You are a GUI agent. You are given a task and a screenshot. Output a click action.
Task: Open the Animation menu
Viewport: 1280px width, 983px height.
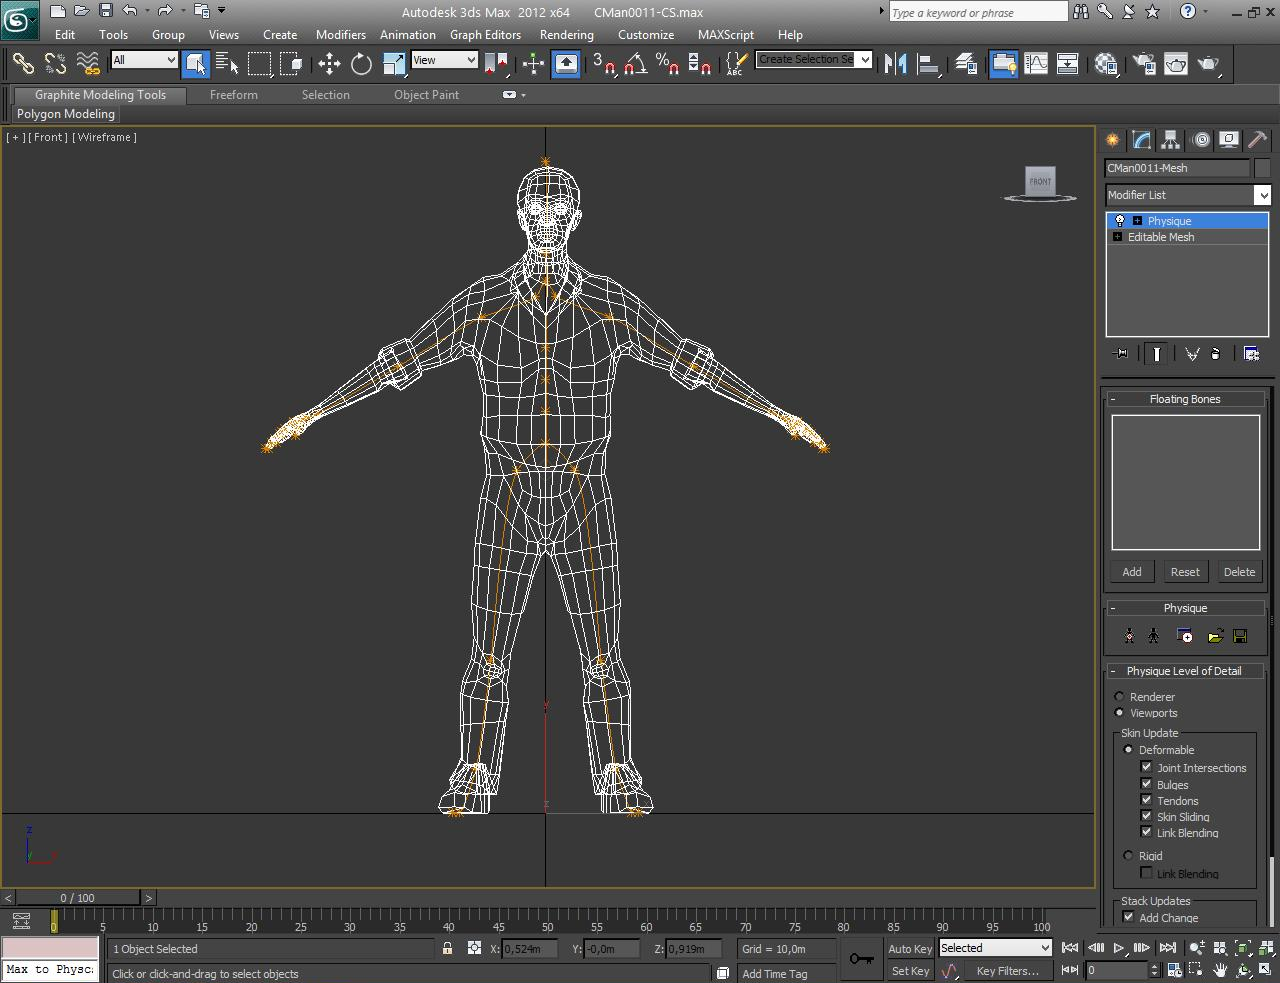[407, 34]
